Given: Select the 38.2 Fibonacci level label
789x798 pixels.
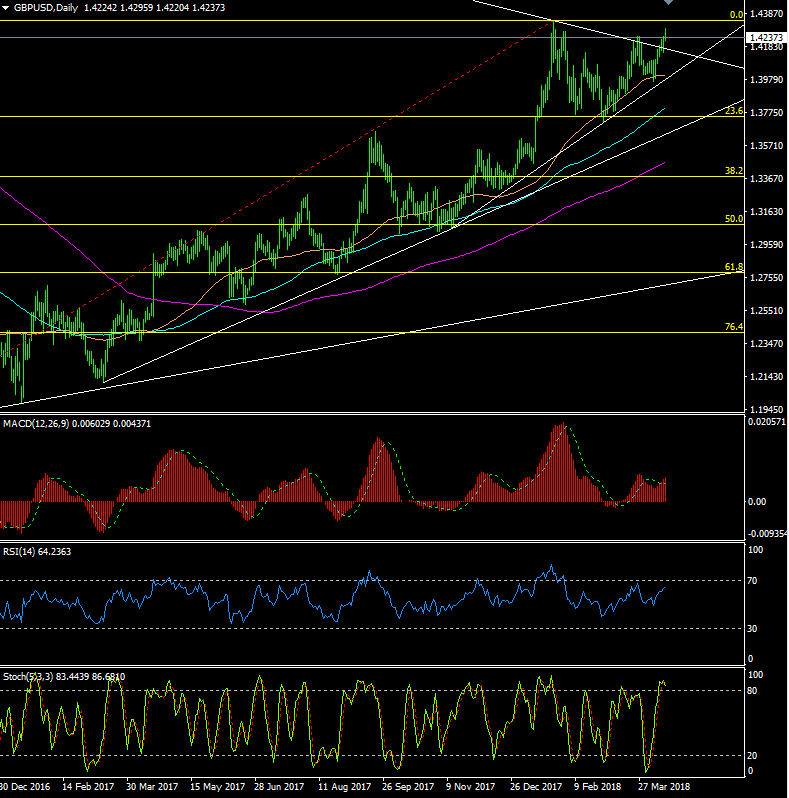Looking at the screenshot, I should pyautogui.click(x=733, y=171).
